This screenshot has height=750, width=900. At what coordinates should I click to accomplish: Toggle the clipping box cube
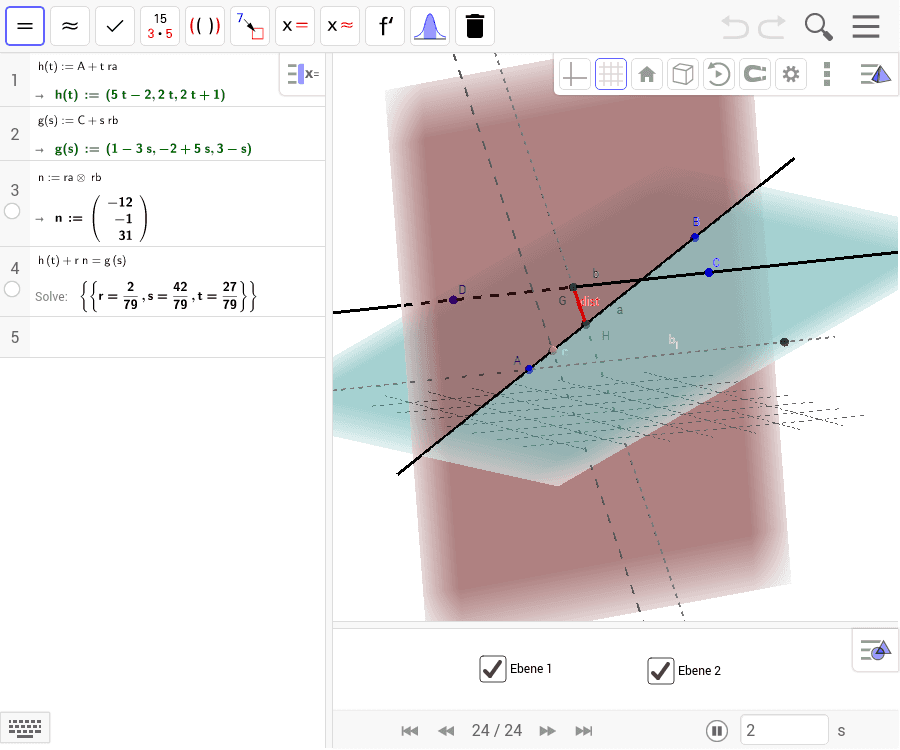pyautogui.click(x=682, y=74)
